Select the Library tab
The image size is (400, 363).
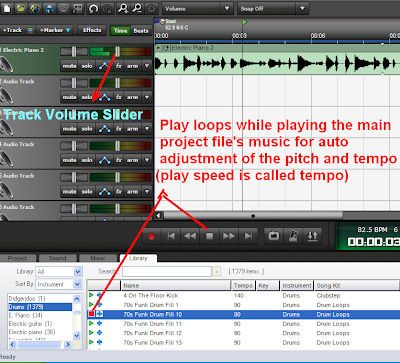(x=138, y=258)
